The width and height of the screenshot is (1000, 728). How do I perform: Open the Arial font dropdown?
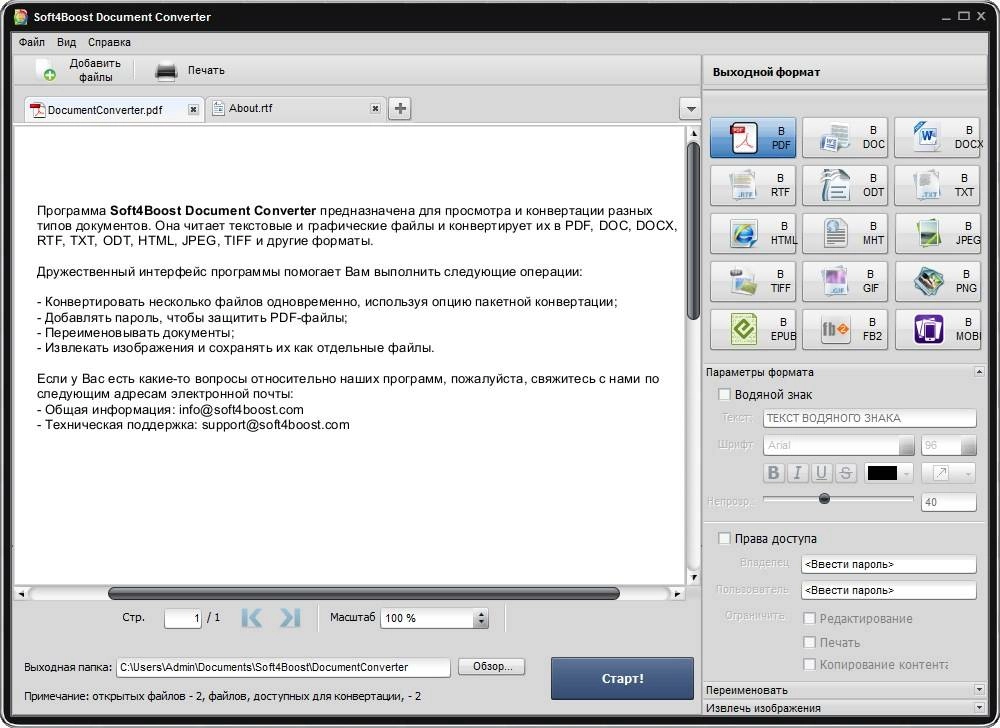tap(906, 445)
